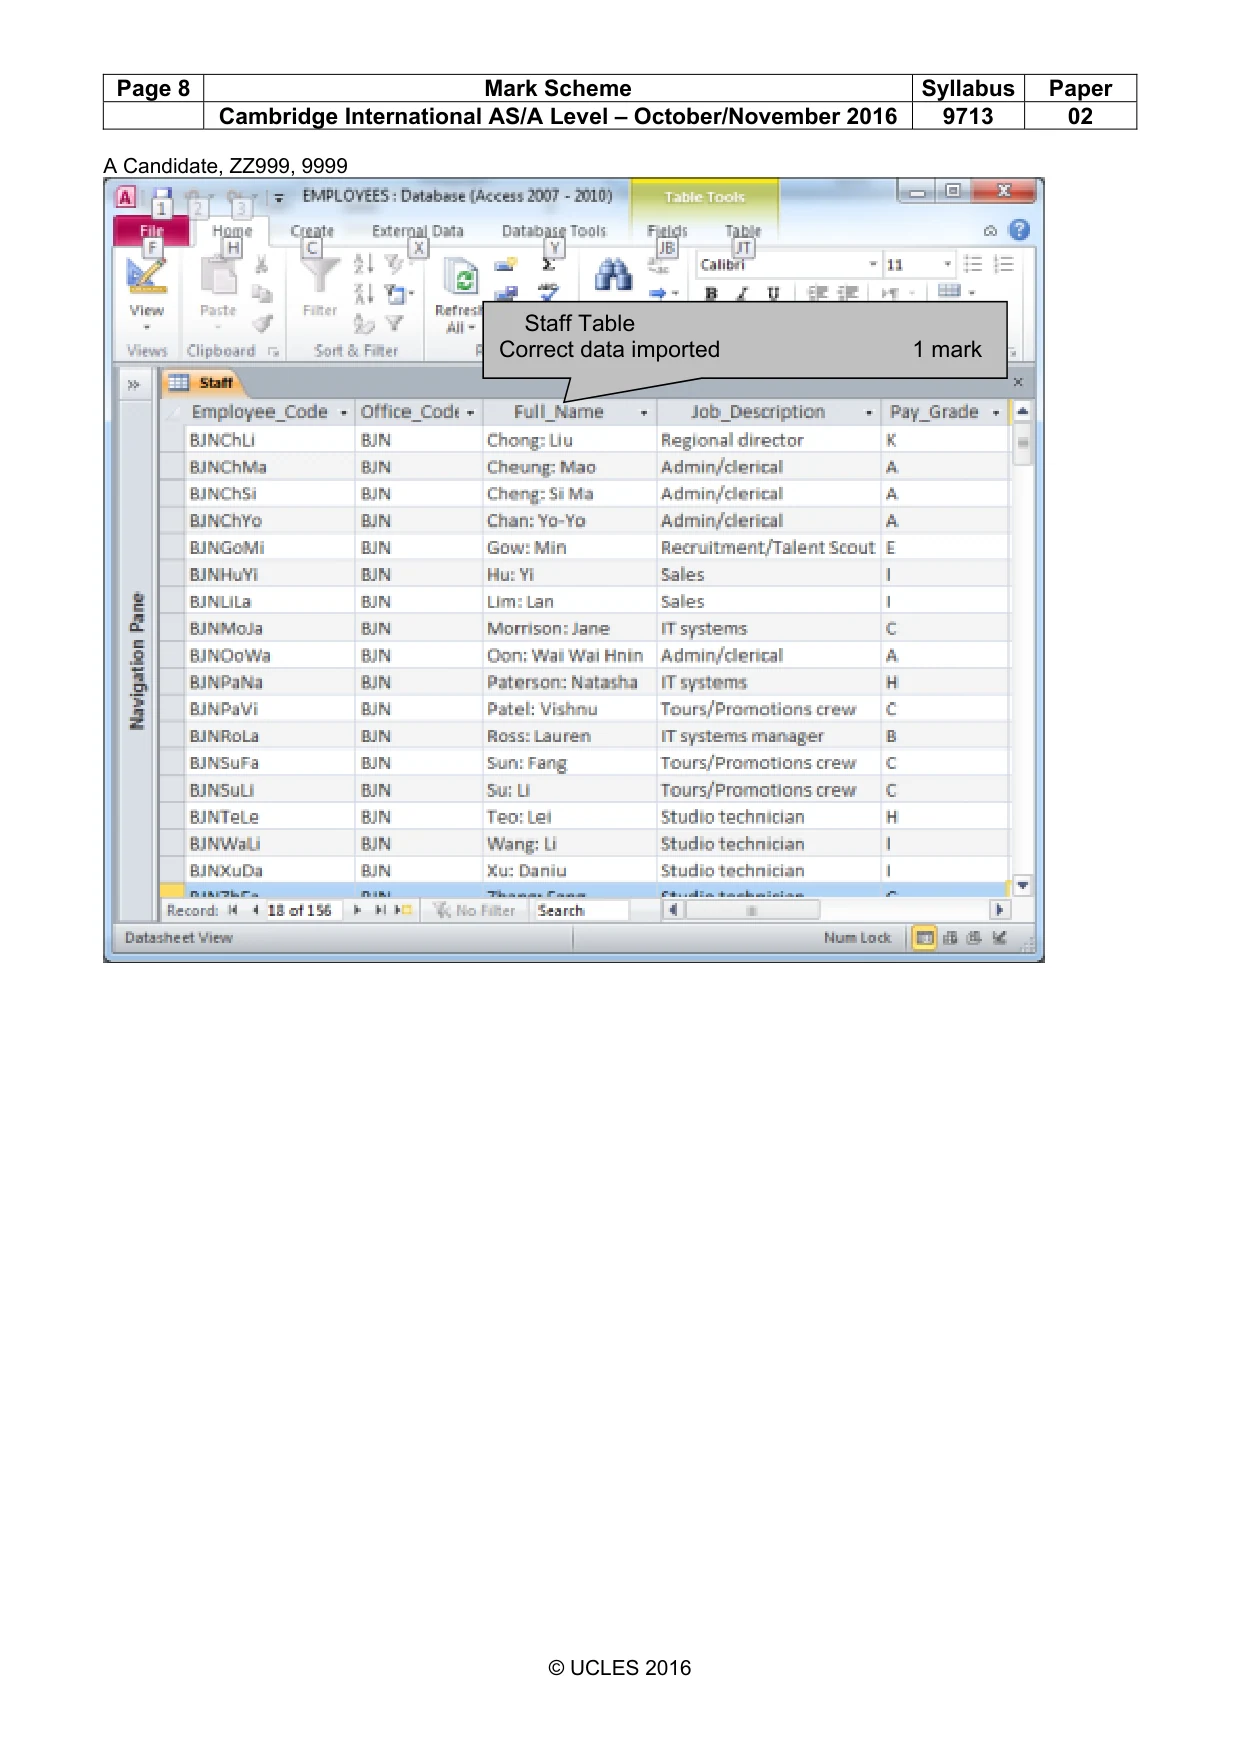Click the record Search box

(x=582, y=910)
